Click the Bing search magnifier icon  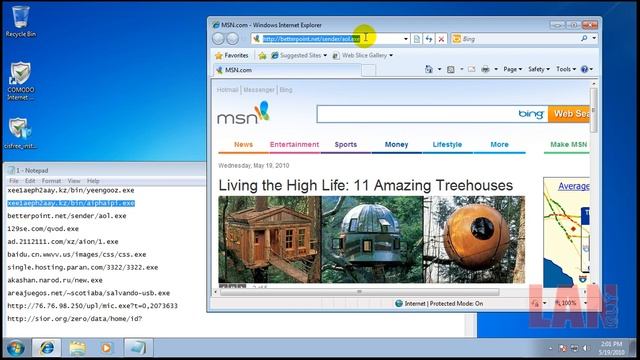pyautogui.click(x=584, y=38)
